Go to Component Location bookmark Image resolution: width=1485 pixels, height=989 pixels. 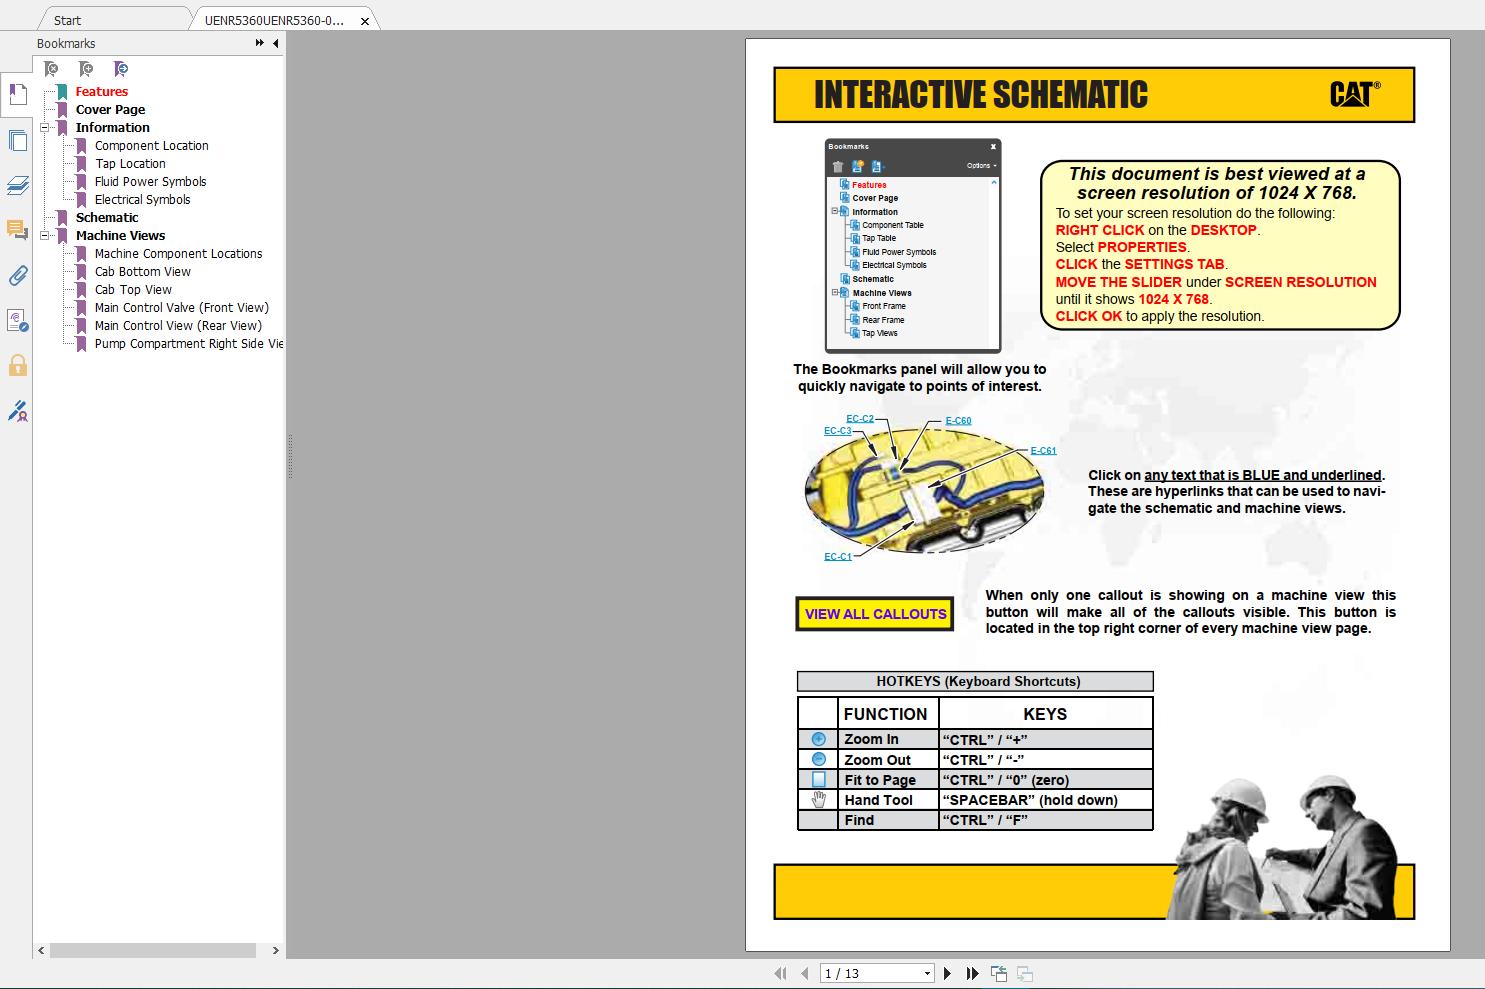point(152,145)
